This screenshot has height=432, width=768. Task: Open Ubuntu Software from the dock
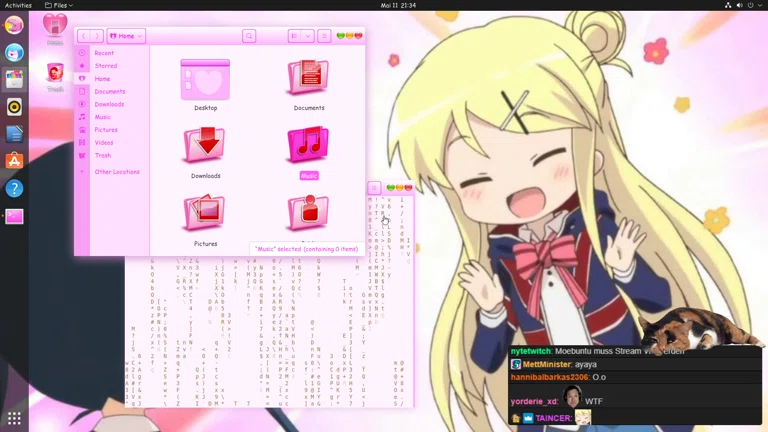[14, 161]
